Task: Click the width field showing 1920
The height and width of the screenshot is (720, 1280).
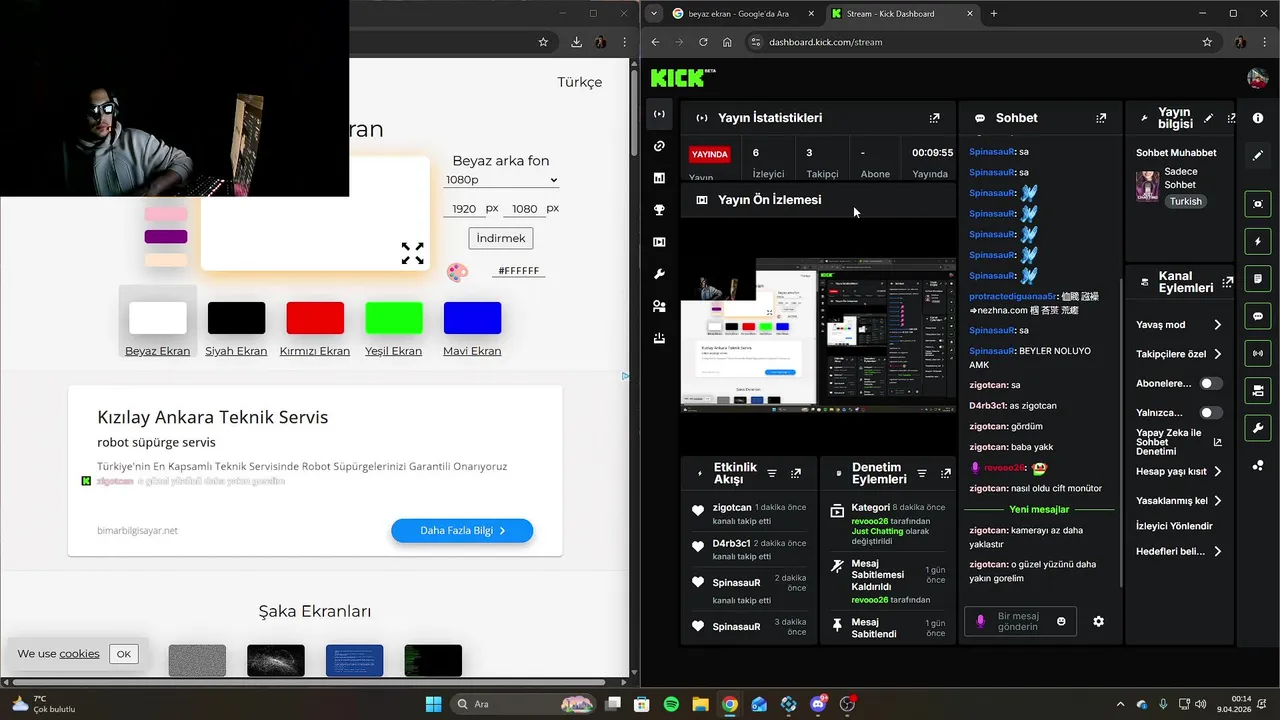Action: point(464,209)
